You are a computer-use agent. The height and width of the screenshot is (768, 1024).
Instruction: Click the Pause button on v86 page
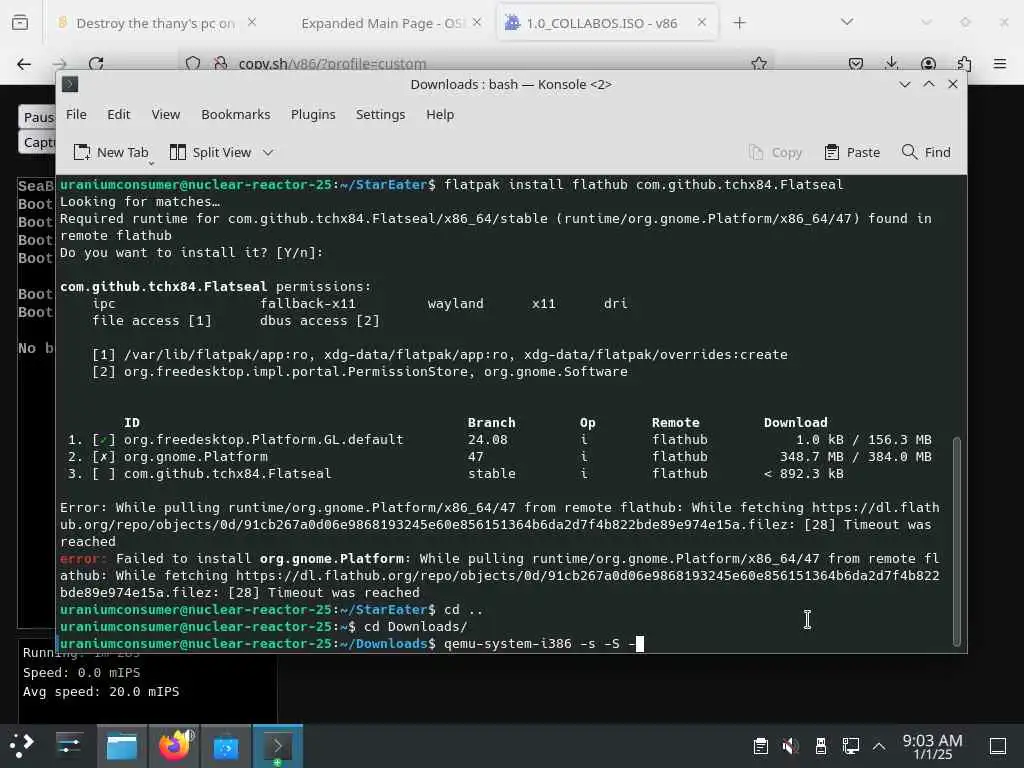(x=38, y=117)
